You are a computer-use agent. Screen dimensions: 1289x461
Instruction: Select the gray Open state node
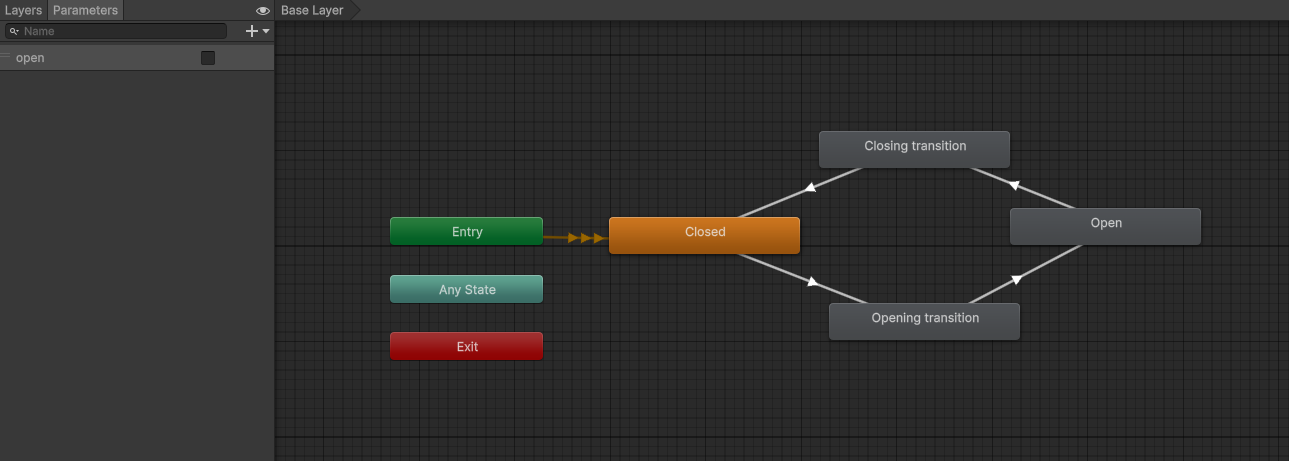pyautogui.click(x=1105, y=226)
